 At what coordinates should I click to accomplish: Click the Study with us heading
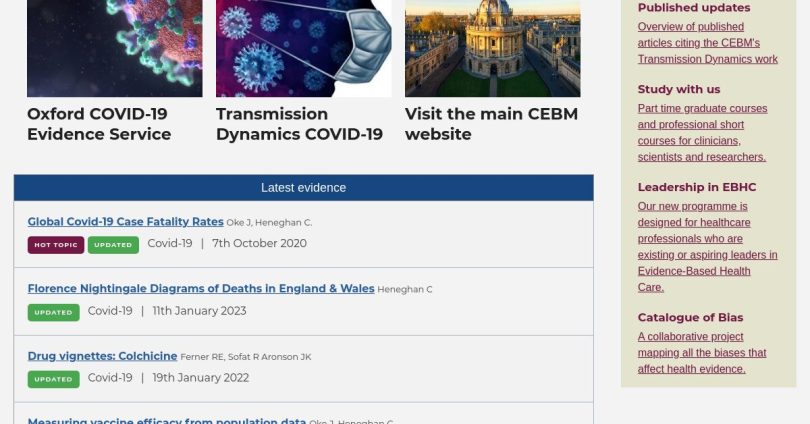coord(679,89)
